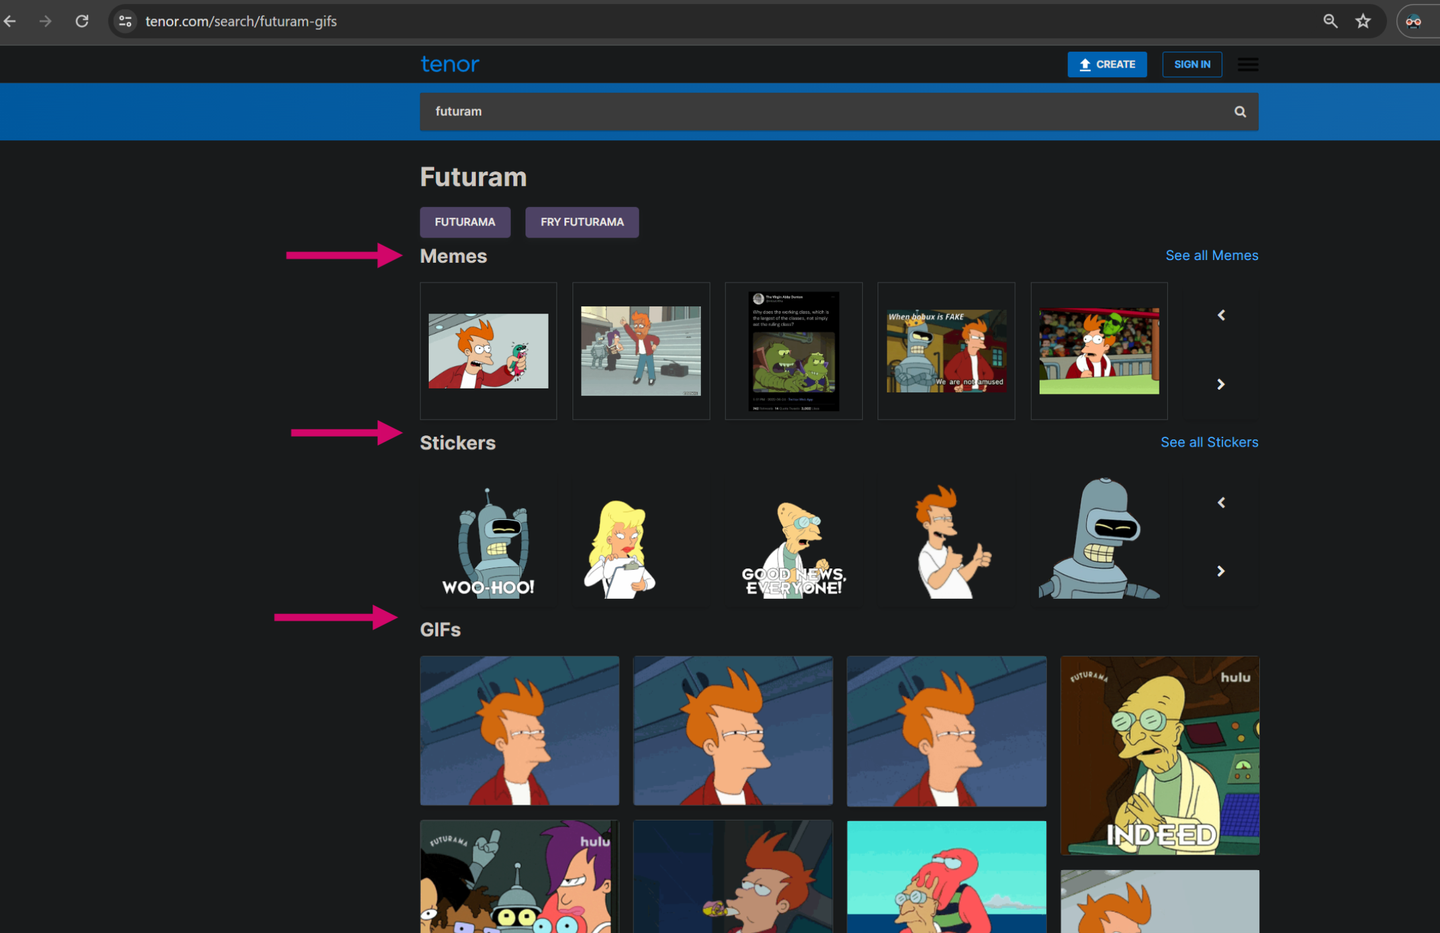Select the Bender 'WOO-HOO!' sticker
The width and height of the screenshot is (1440, 933).
[x=489, y=543]
